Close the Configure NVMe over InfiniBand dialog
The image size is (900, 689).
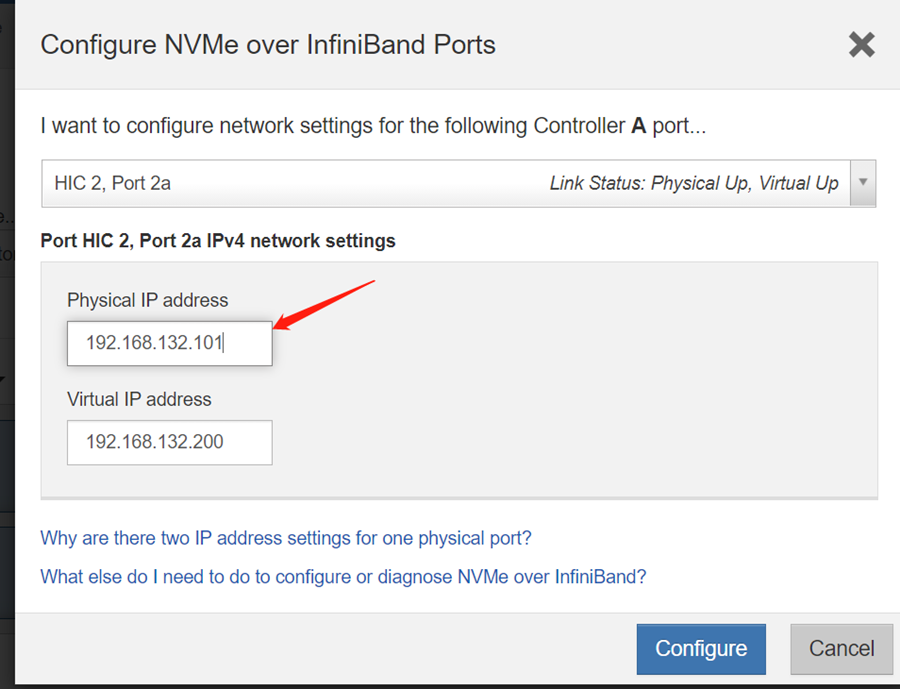862,45
